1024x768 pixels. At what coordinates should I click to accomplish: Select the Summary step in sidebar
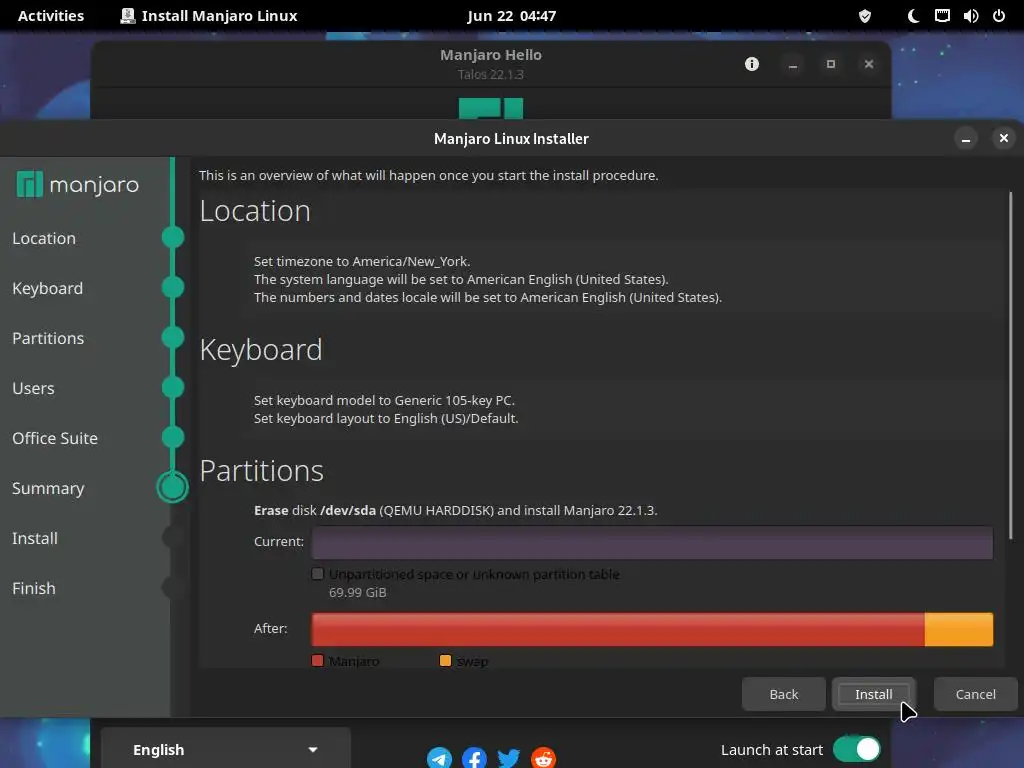click(48, 488)
